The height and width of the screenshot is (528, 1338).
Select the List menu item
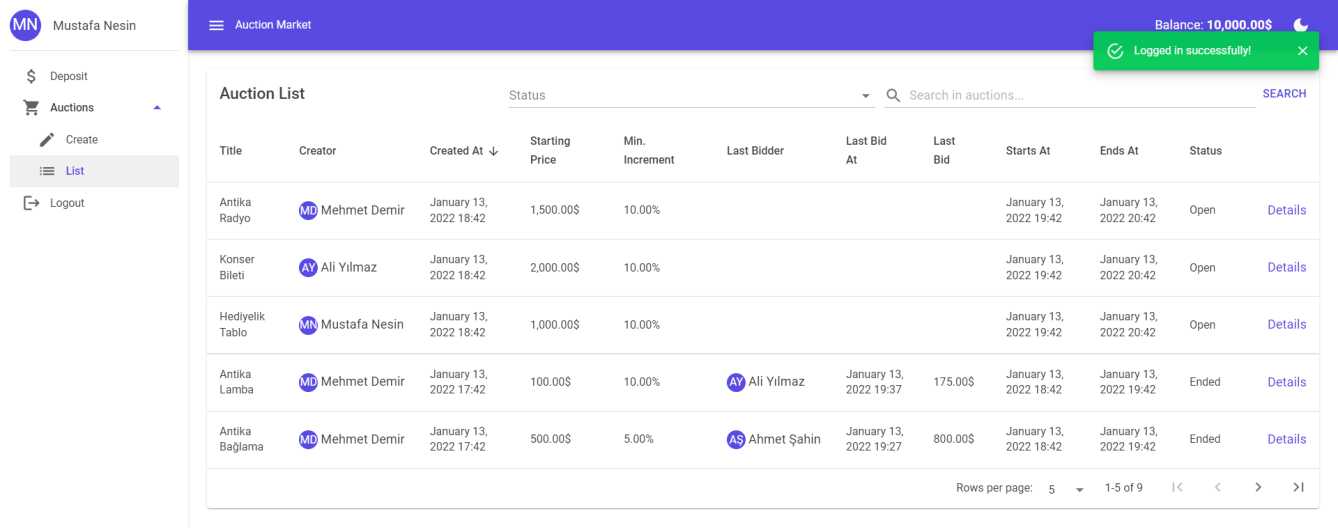coord(94,171)
